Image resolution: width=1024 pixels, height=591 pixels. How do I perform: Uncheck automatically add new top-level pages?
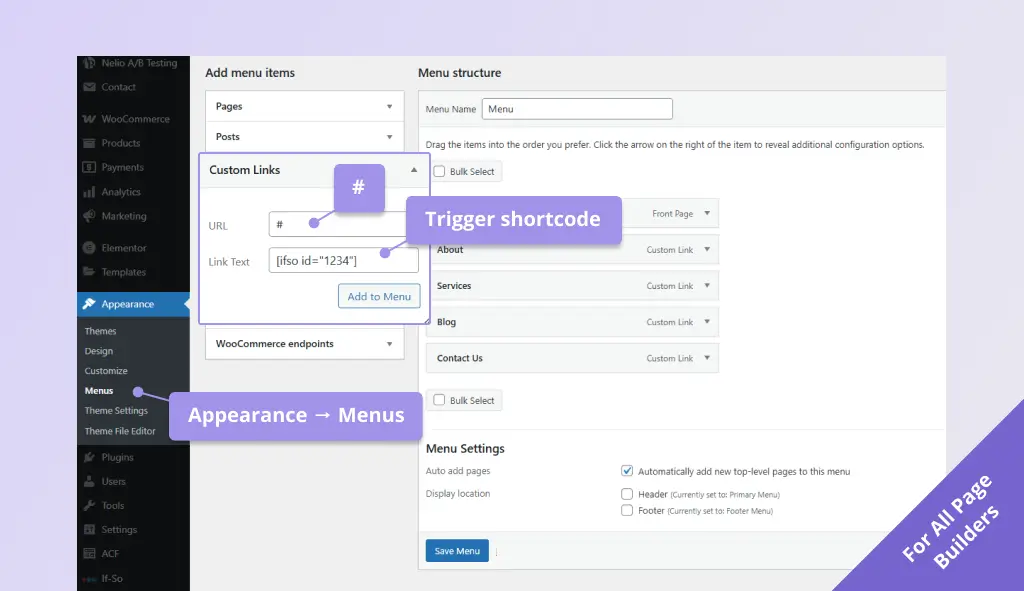pyautogui.click(x=627, y=471)
